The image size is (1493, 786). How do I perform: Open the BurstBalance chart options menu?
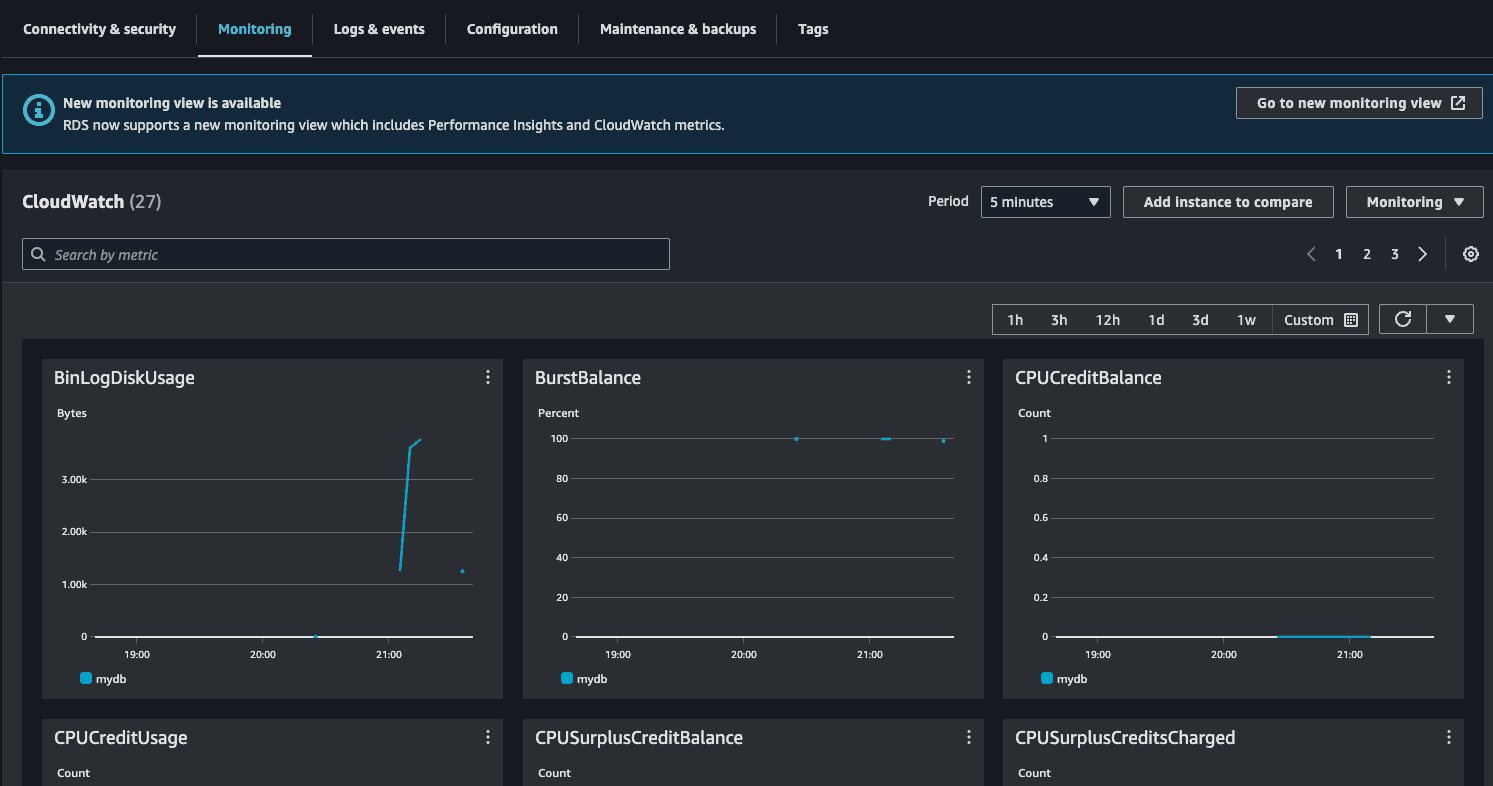[x=968, y=377]
